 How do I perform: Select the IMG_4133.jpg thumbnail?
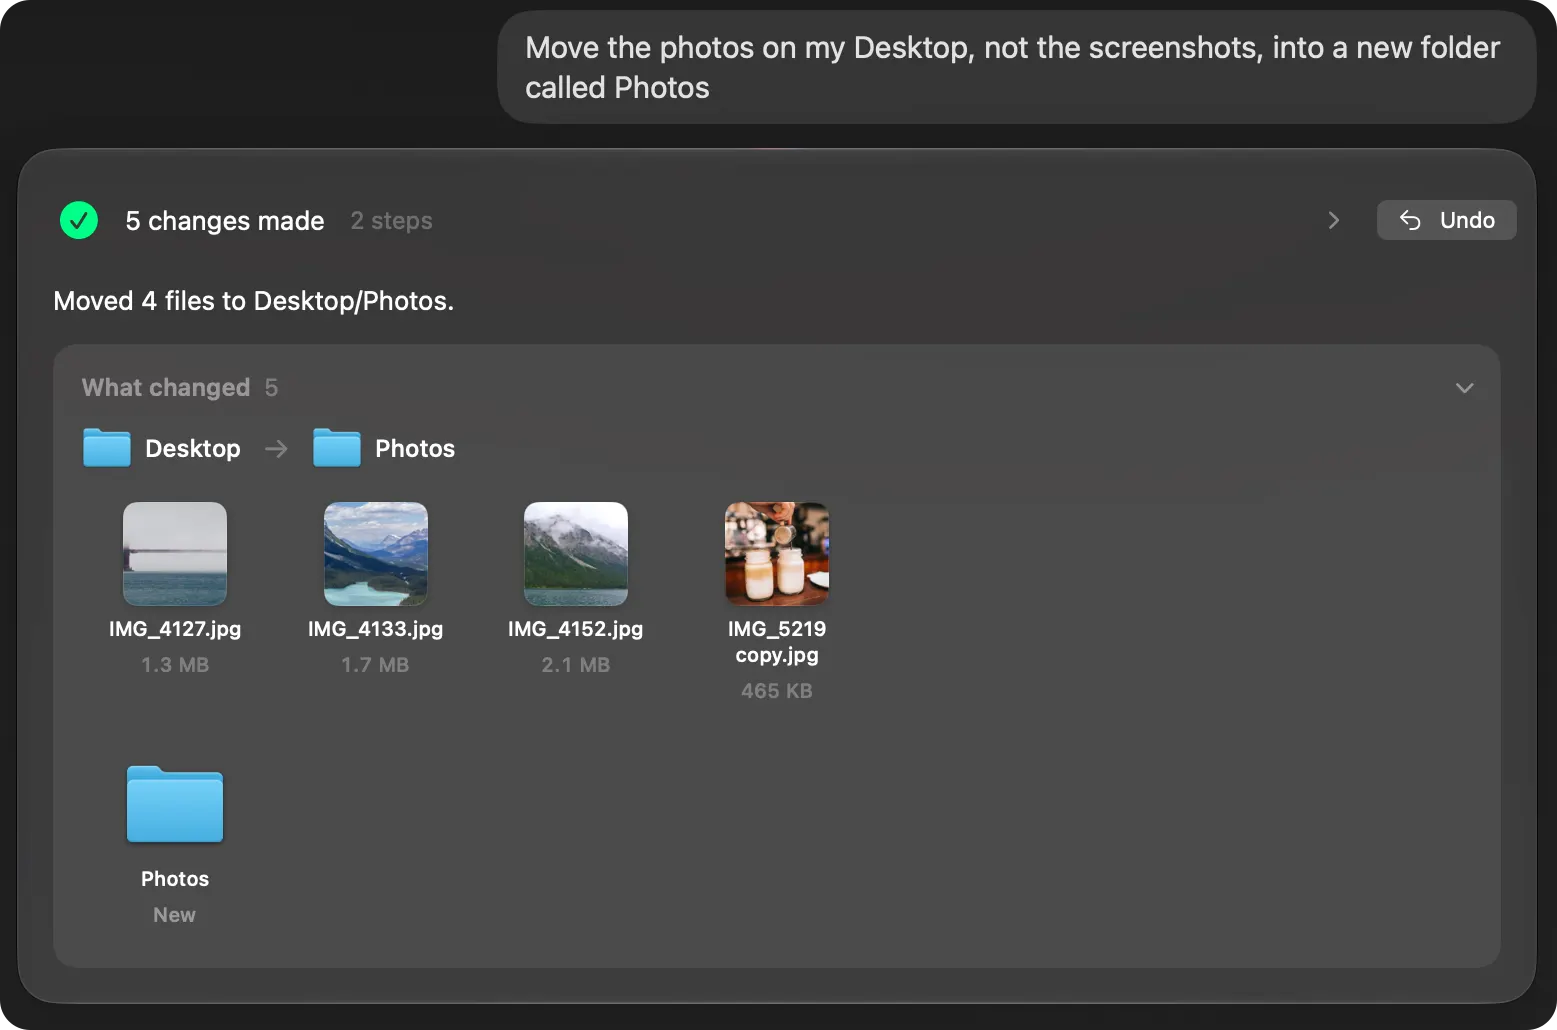tap(376, 554)
